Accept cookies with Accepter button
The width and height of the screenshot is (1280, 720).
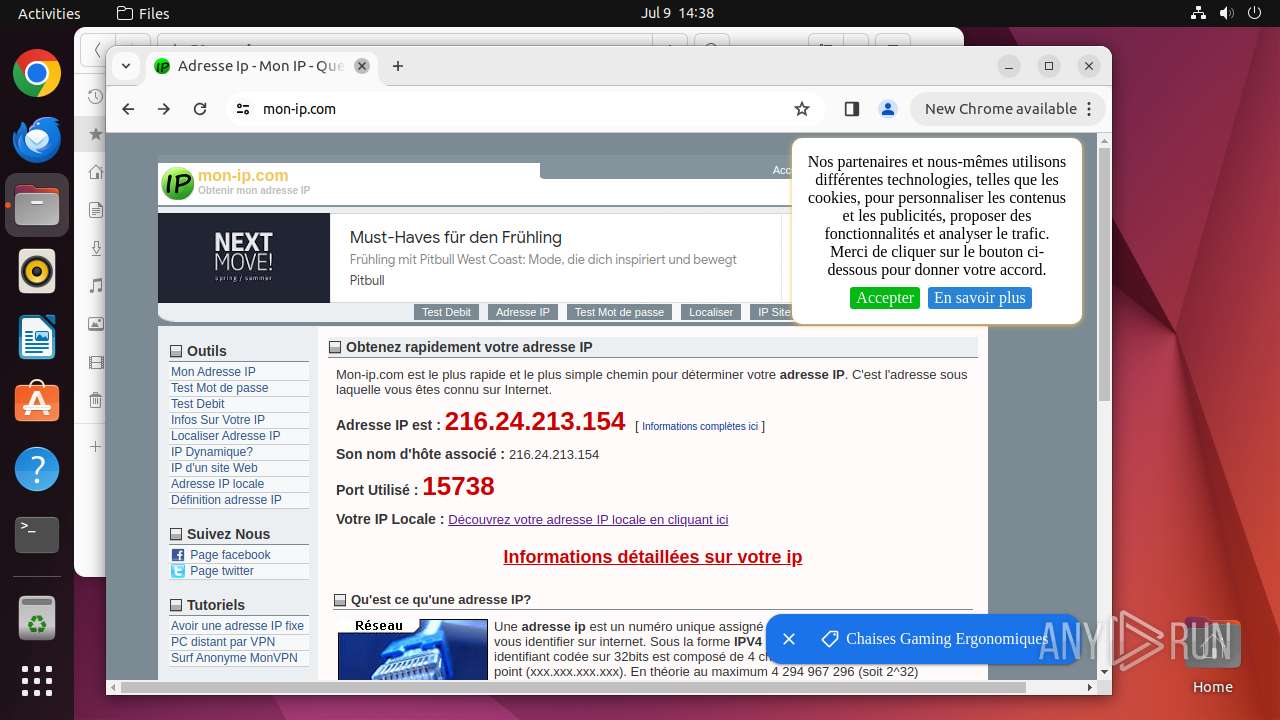885,298
